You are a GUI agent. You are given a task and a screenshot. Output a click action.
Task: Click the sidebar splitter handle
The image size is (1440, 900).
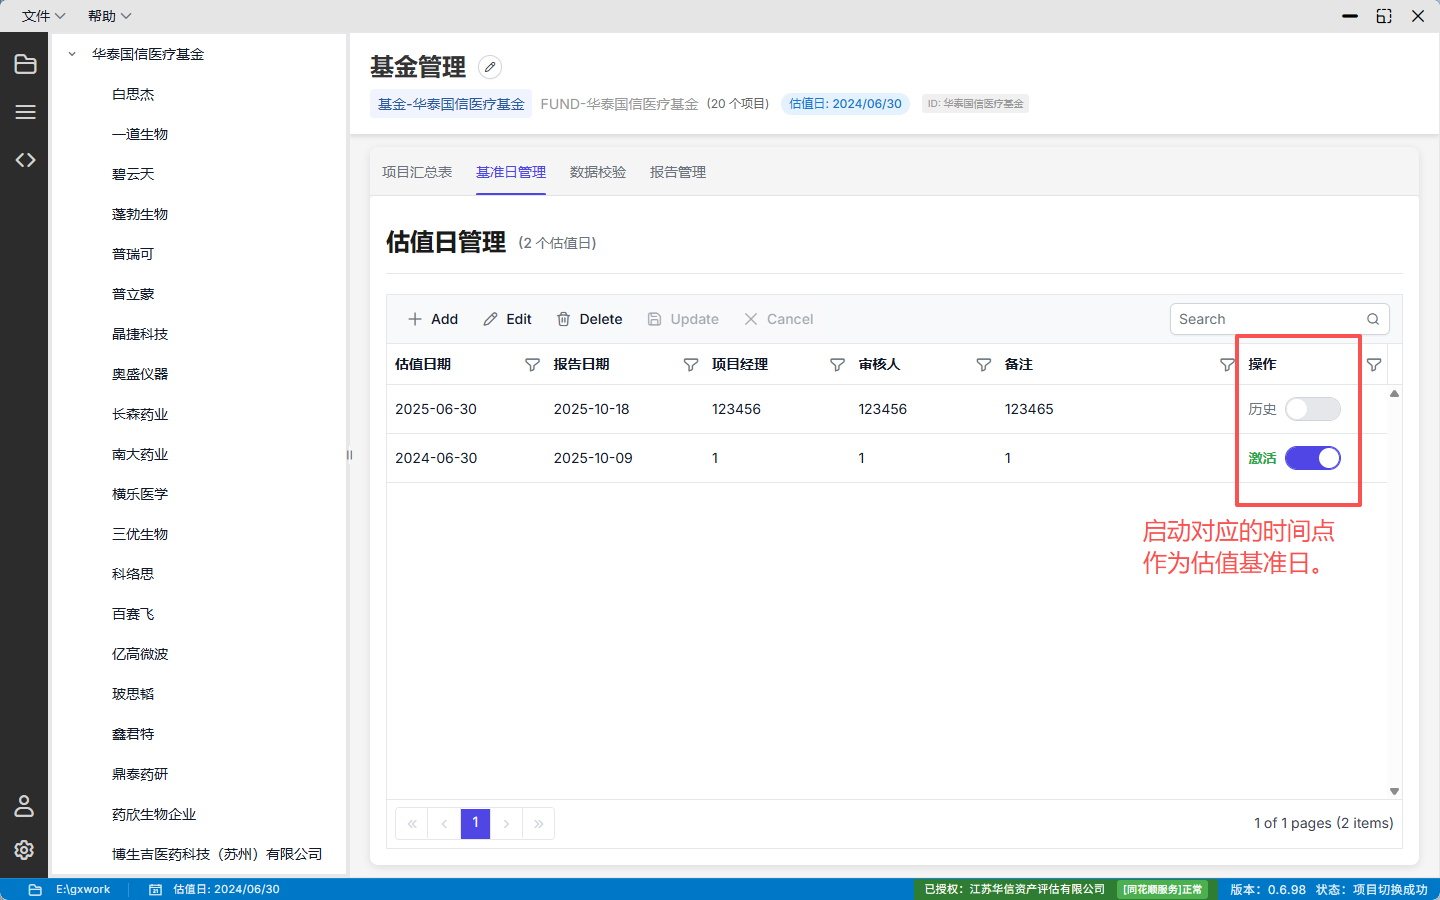pyautogui.click(x=349, y=455)
